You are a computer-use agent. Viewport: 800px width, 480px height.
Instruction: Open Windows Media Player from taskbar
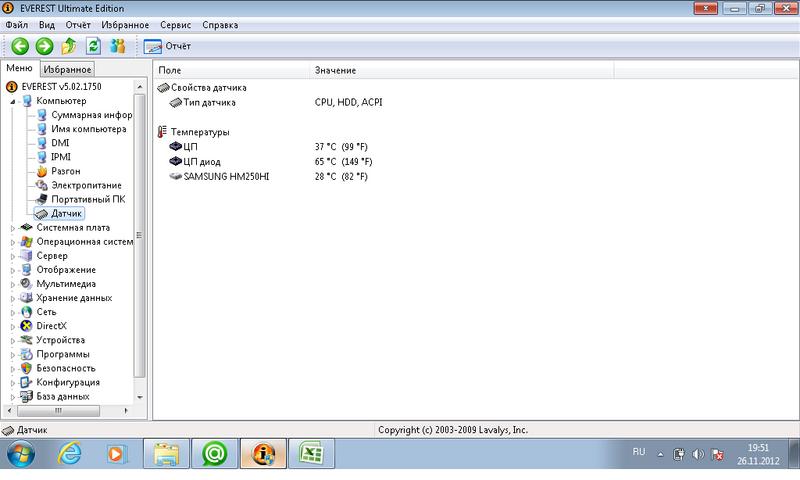coord(115,453)
